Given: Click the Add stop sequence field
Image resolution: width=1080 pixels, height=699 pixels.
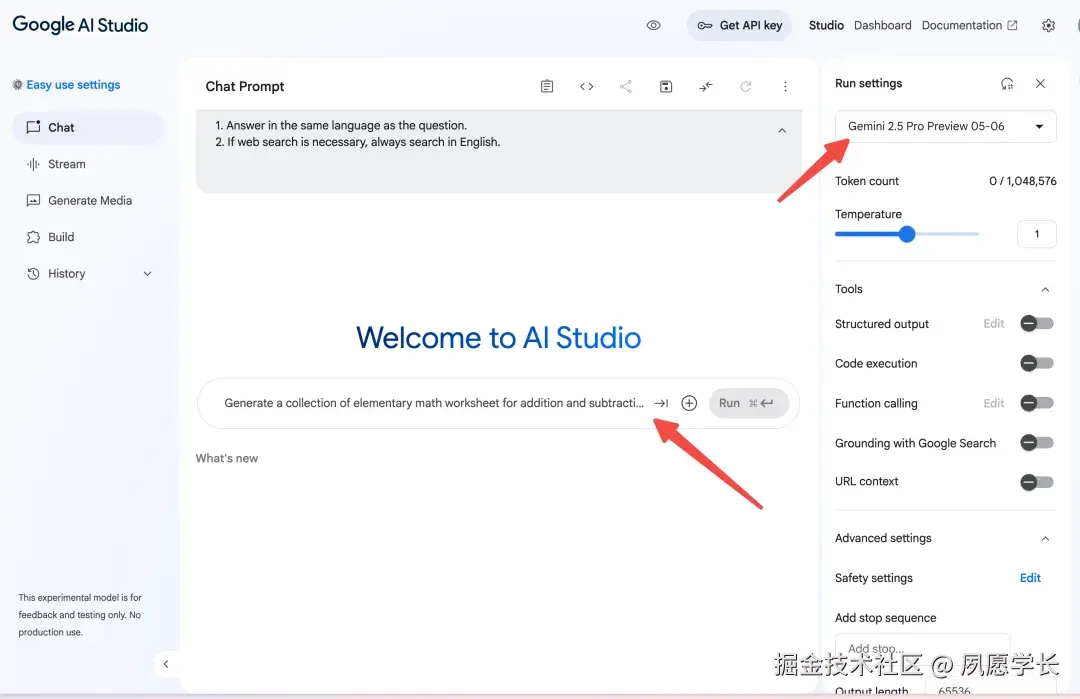Looking at the screenshot, I should point(922,648).
